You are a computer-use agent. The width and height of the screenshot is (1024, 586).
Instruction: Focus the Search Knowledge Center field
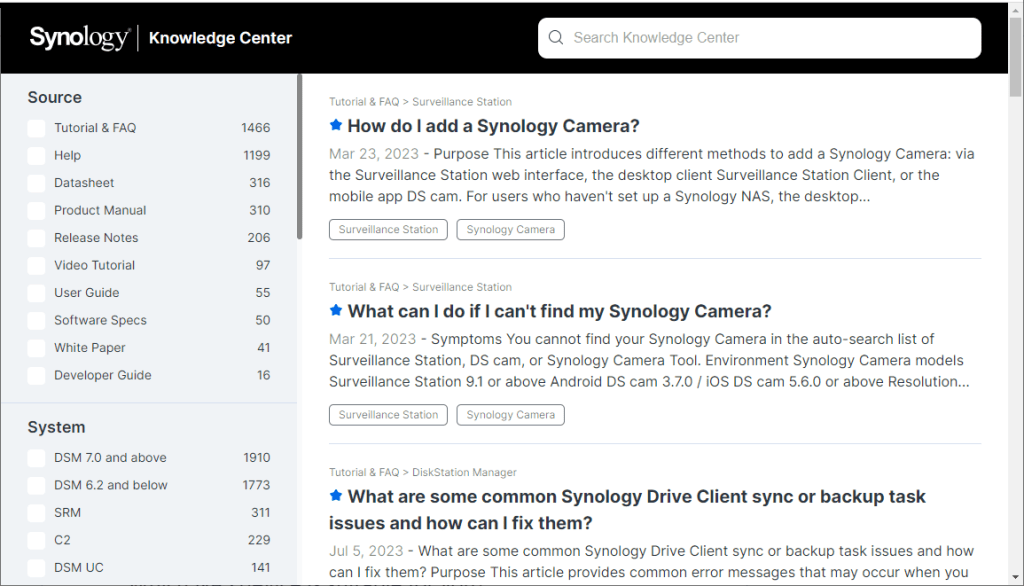click(759, 38)
